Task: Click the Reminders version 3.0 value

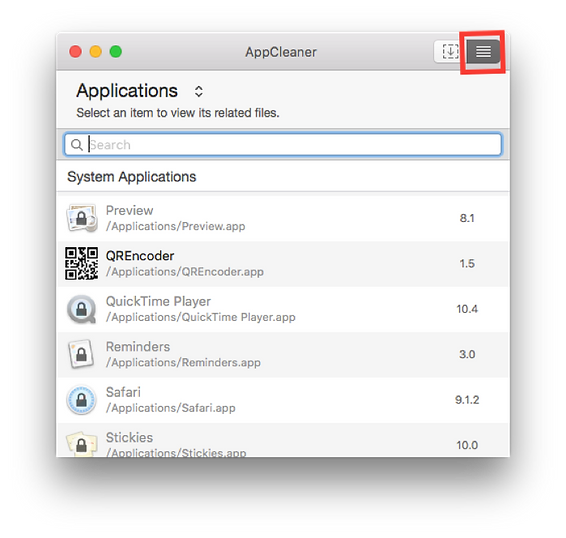Action: pyautogui.click(x=467, y=354)
